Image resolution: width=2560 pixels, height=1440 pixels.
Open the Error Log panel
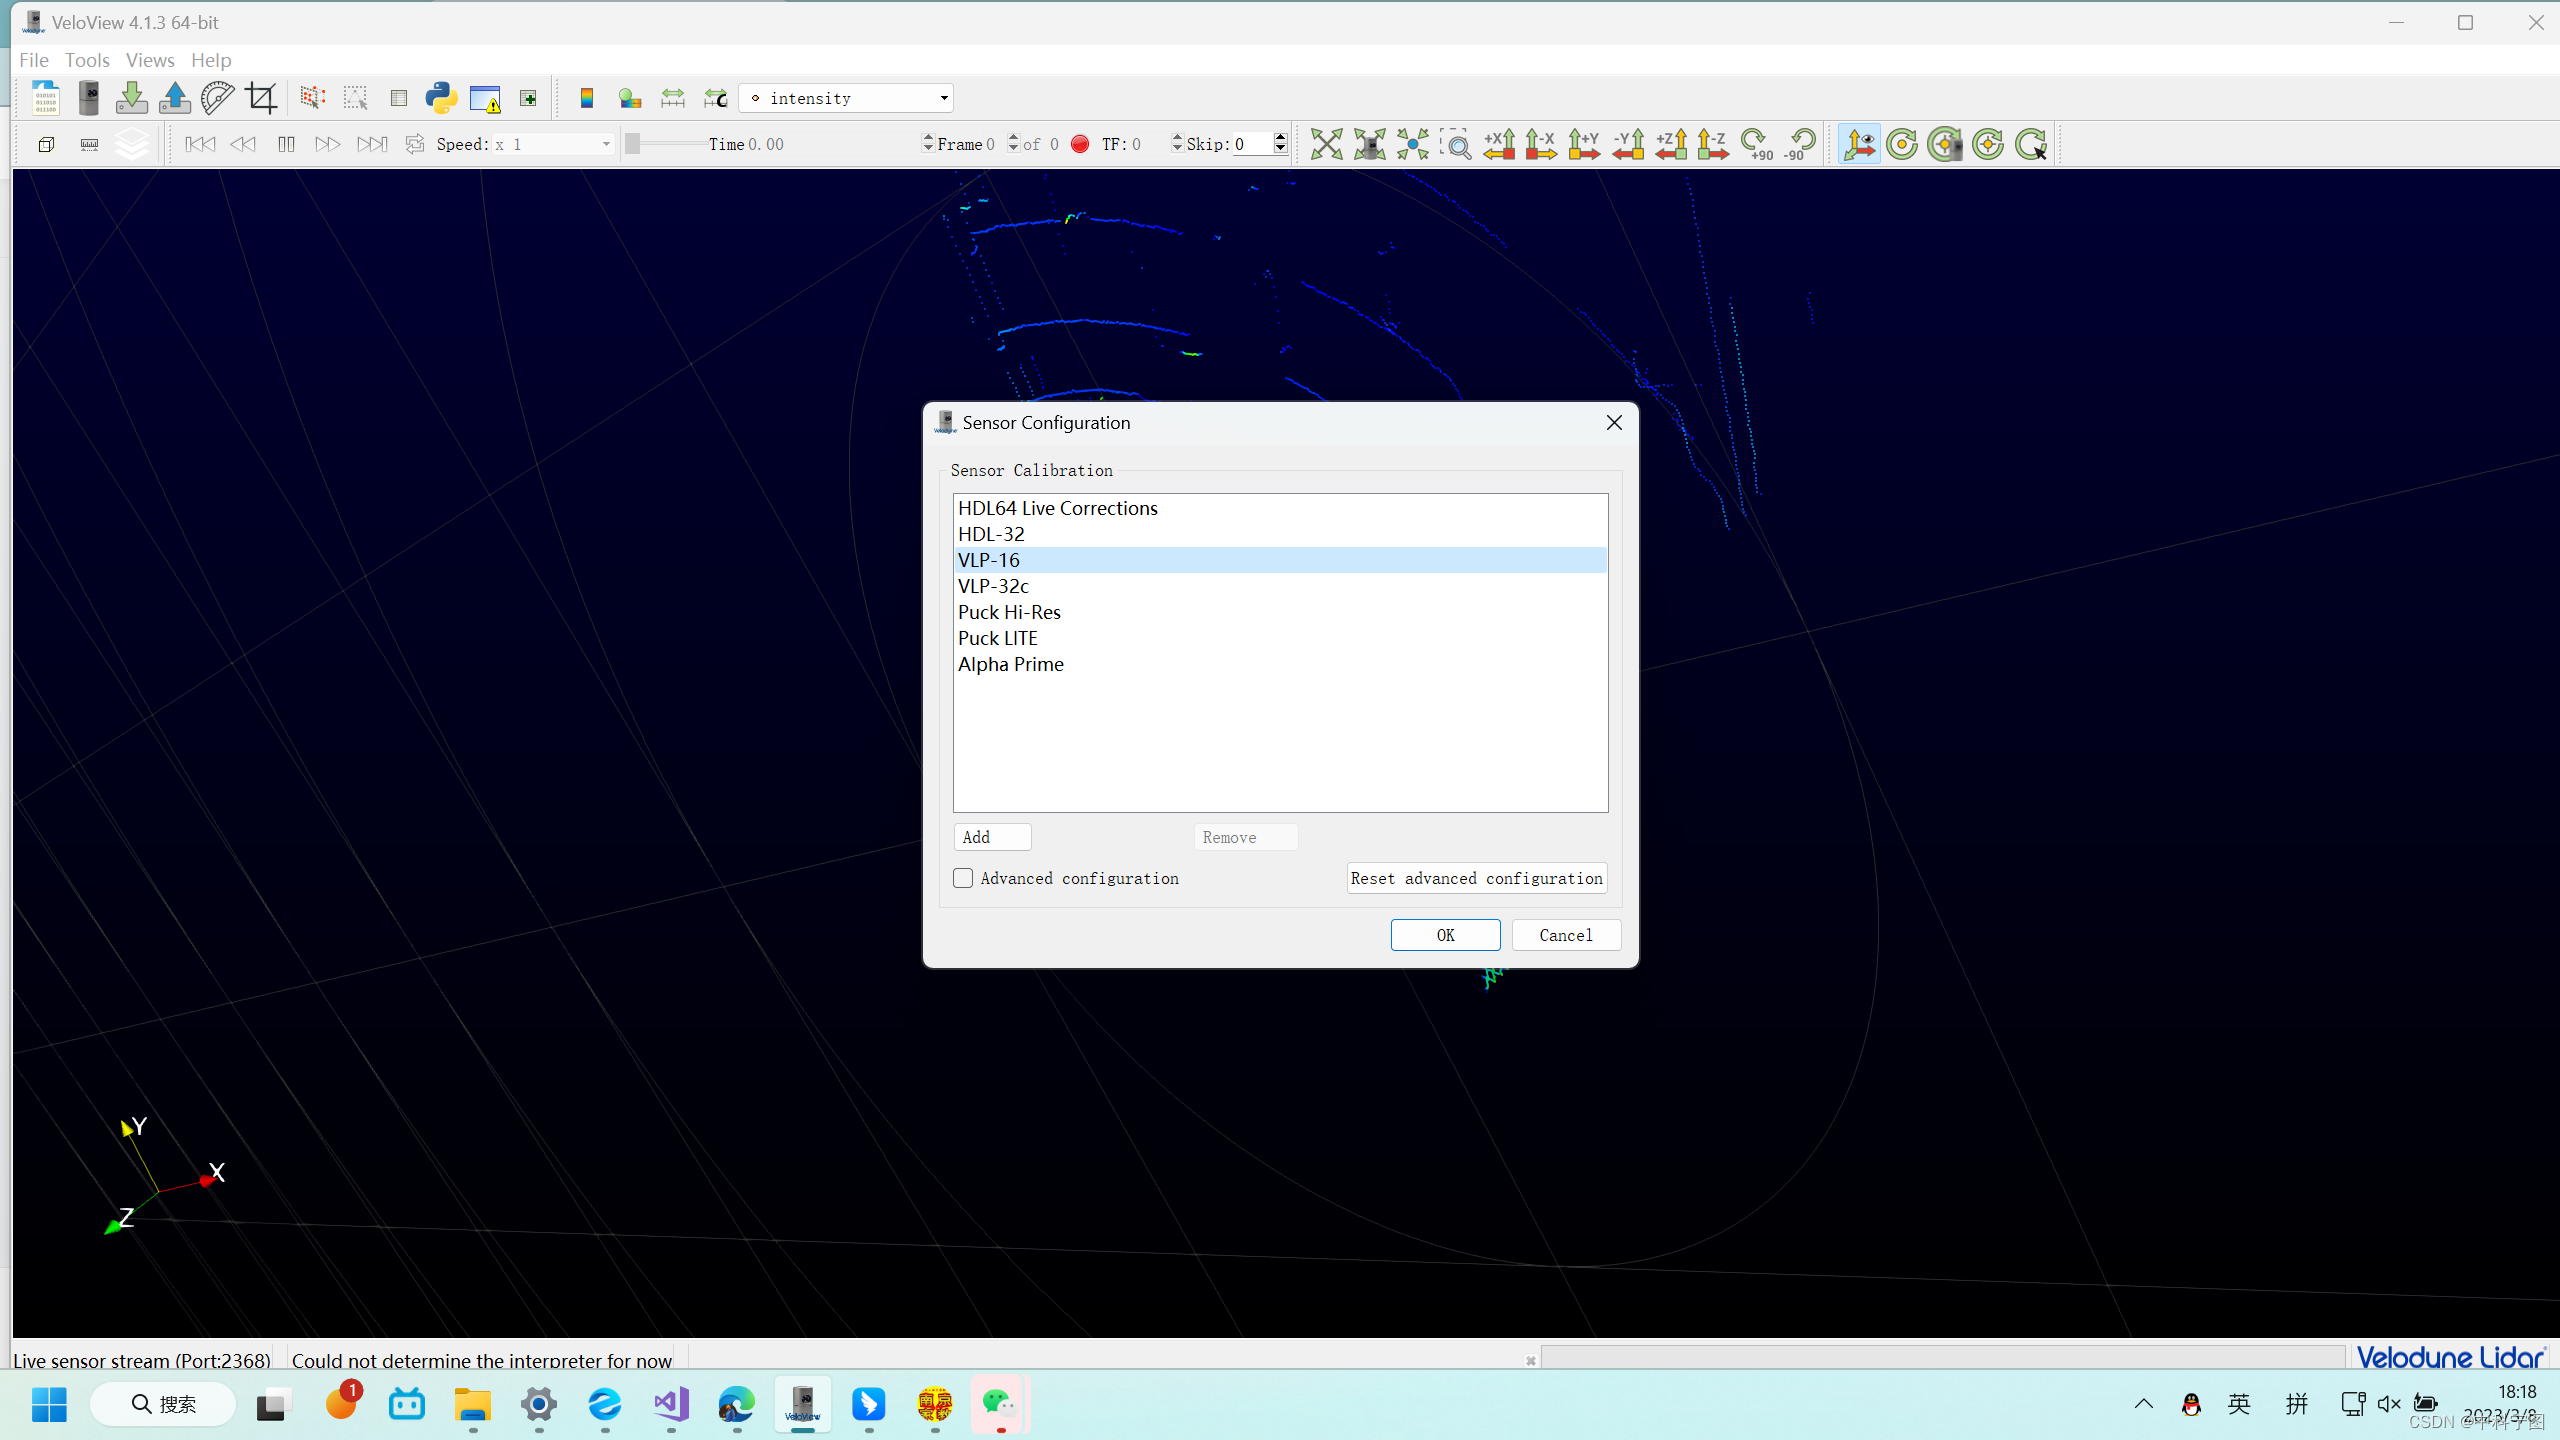click(x=485, y=97)
